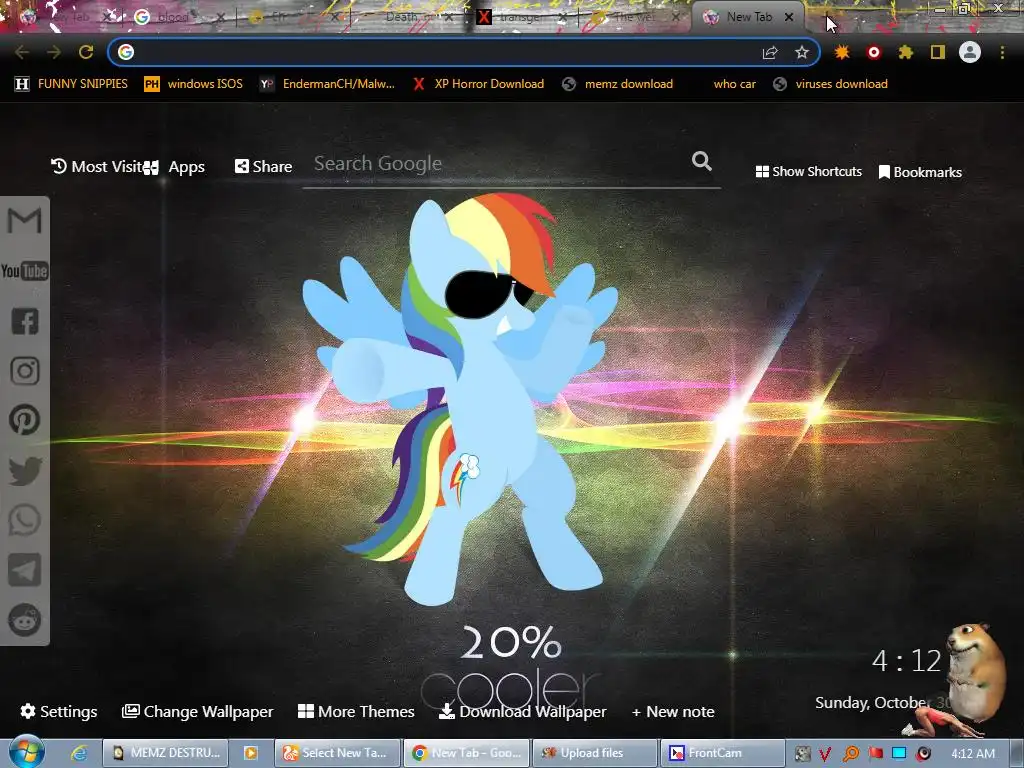Open Apps on new tab page

pos(175,167)
